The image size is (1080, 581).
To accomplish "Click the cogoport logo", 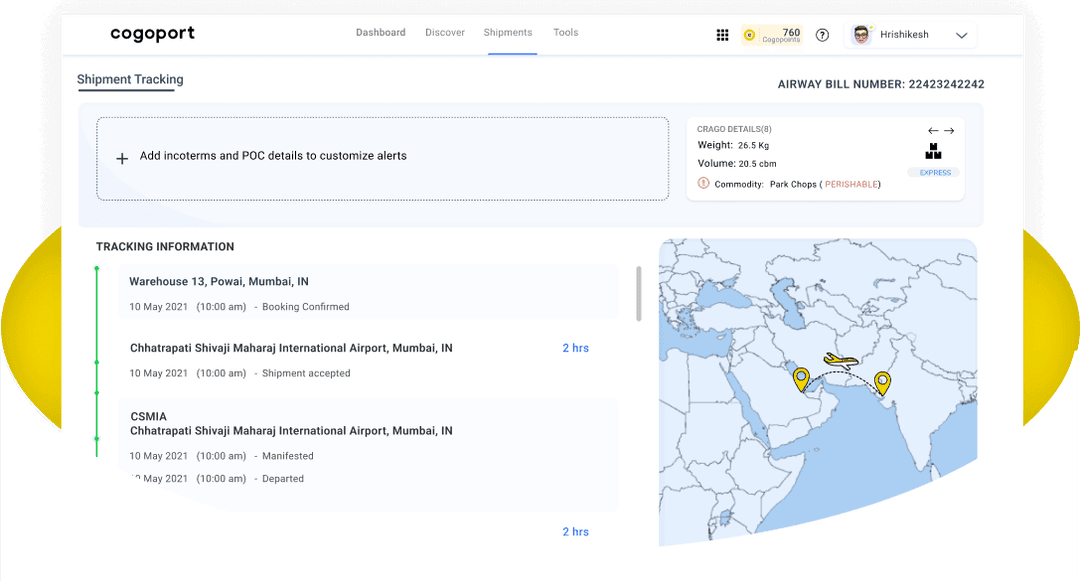I will tap(152, 34).
